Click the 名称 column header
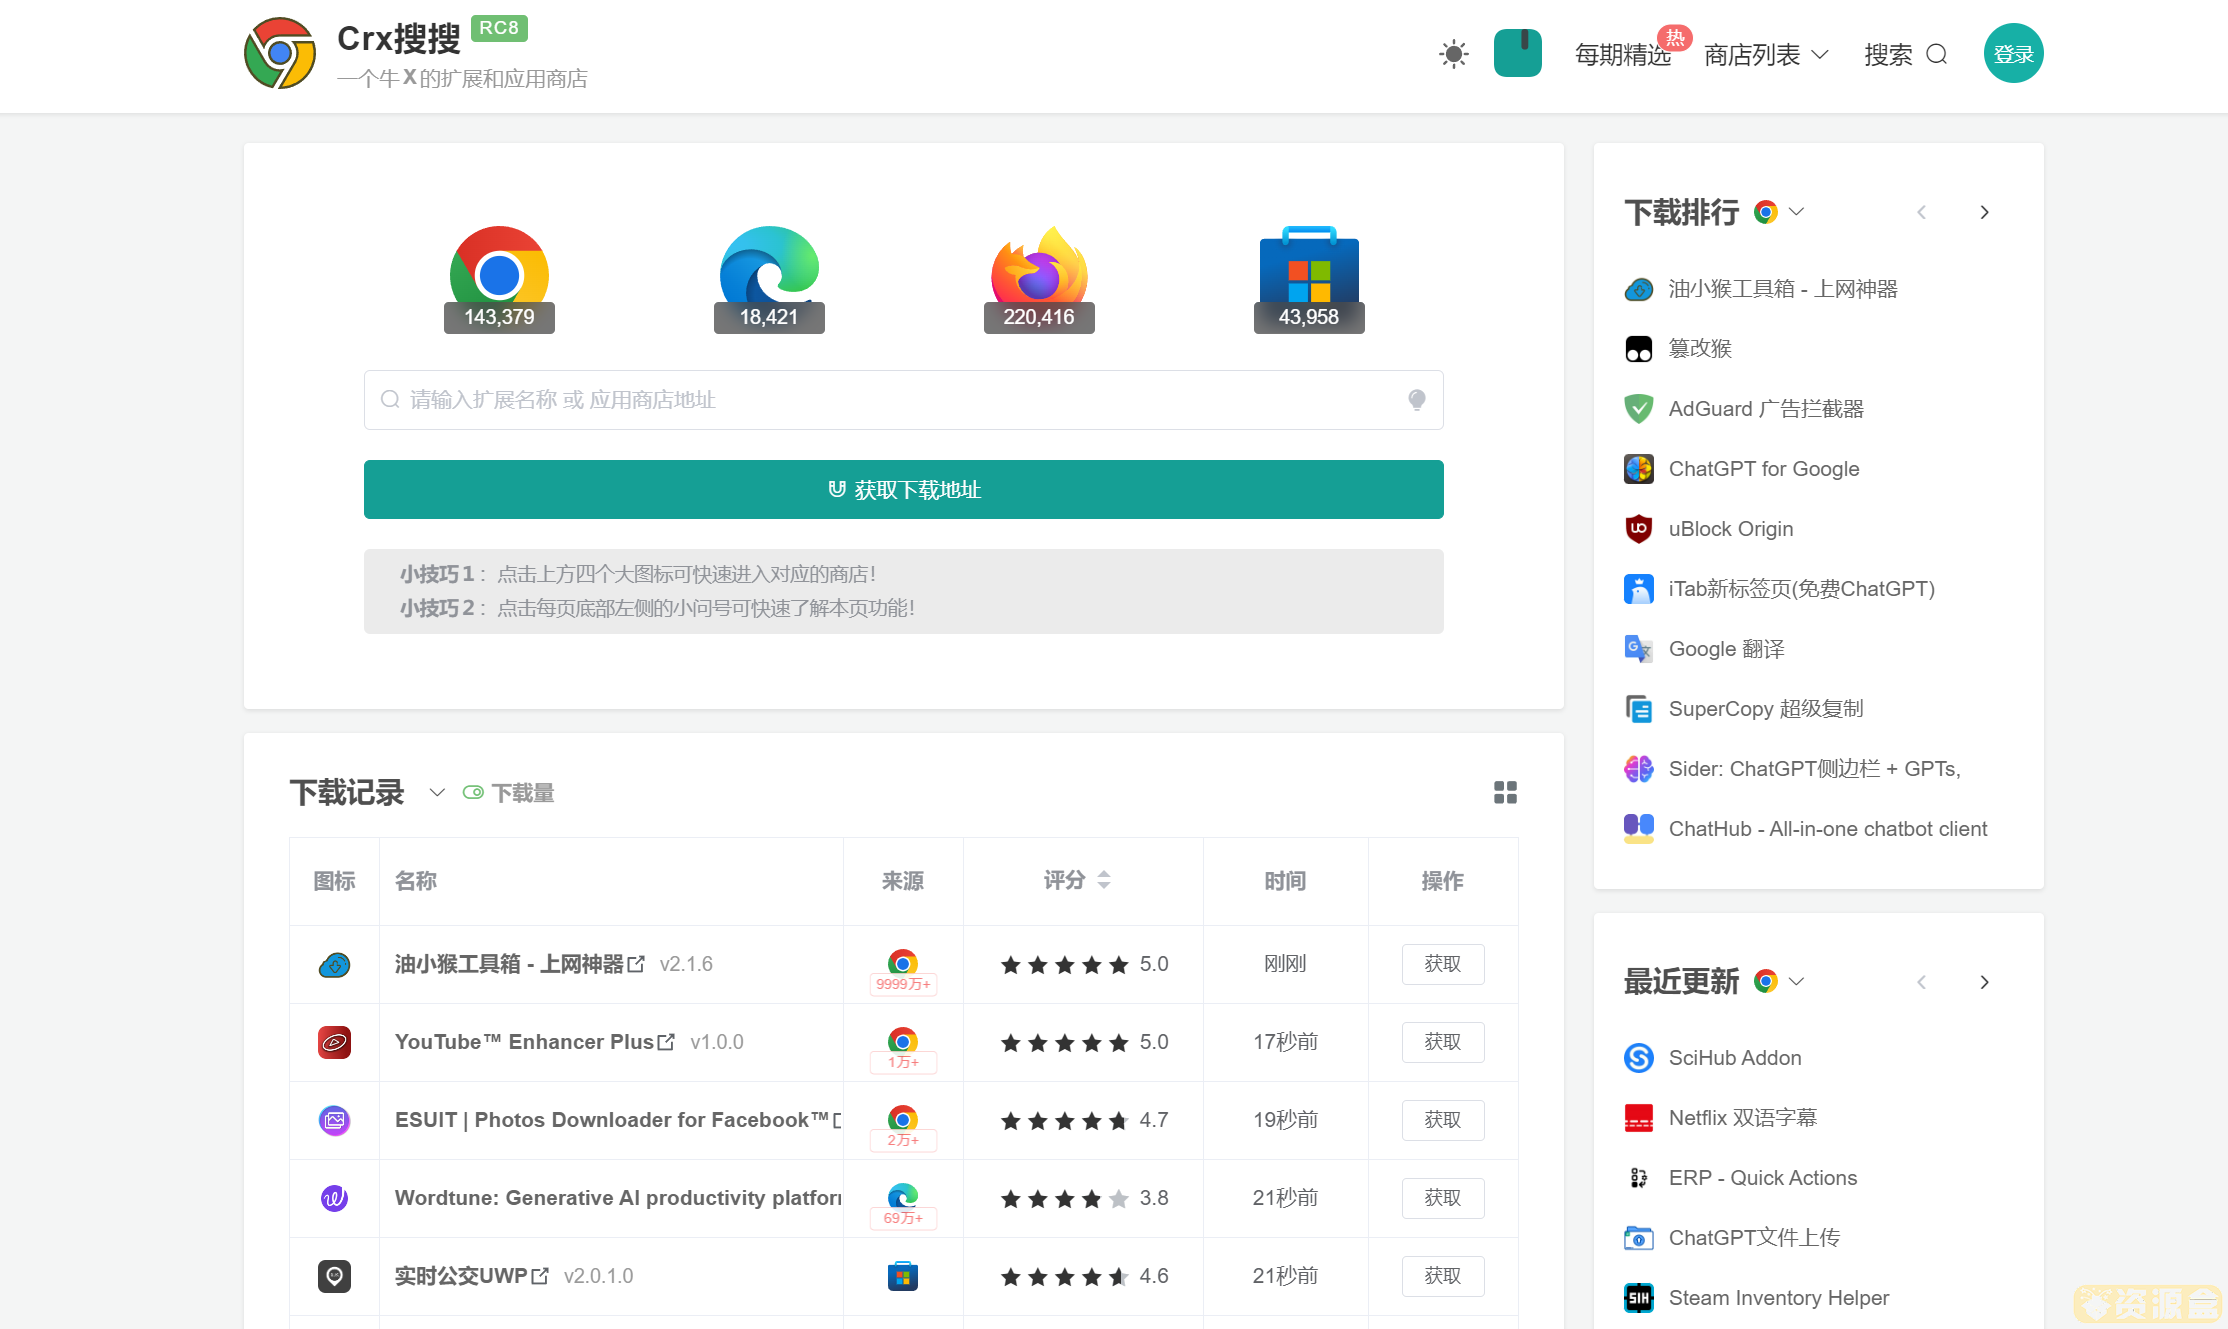 (x=416, y=881)
